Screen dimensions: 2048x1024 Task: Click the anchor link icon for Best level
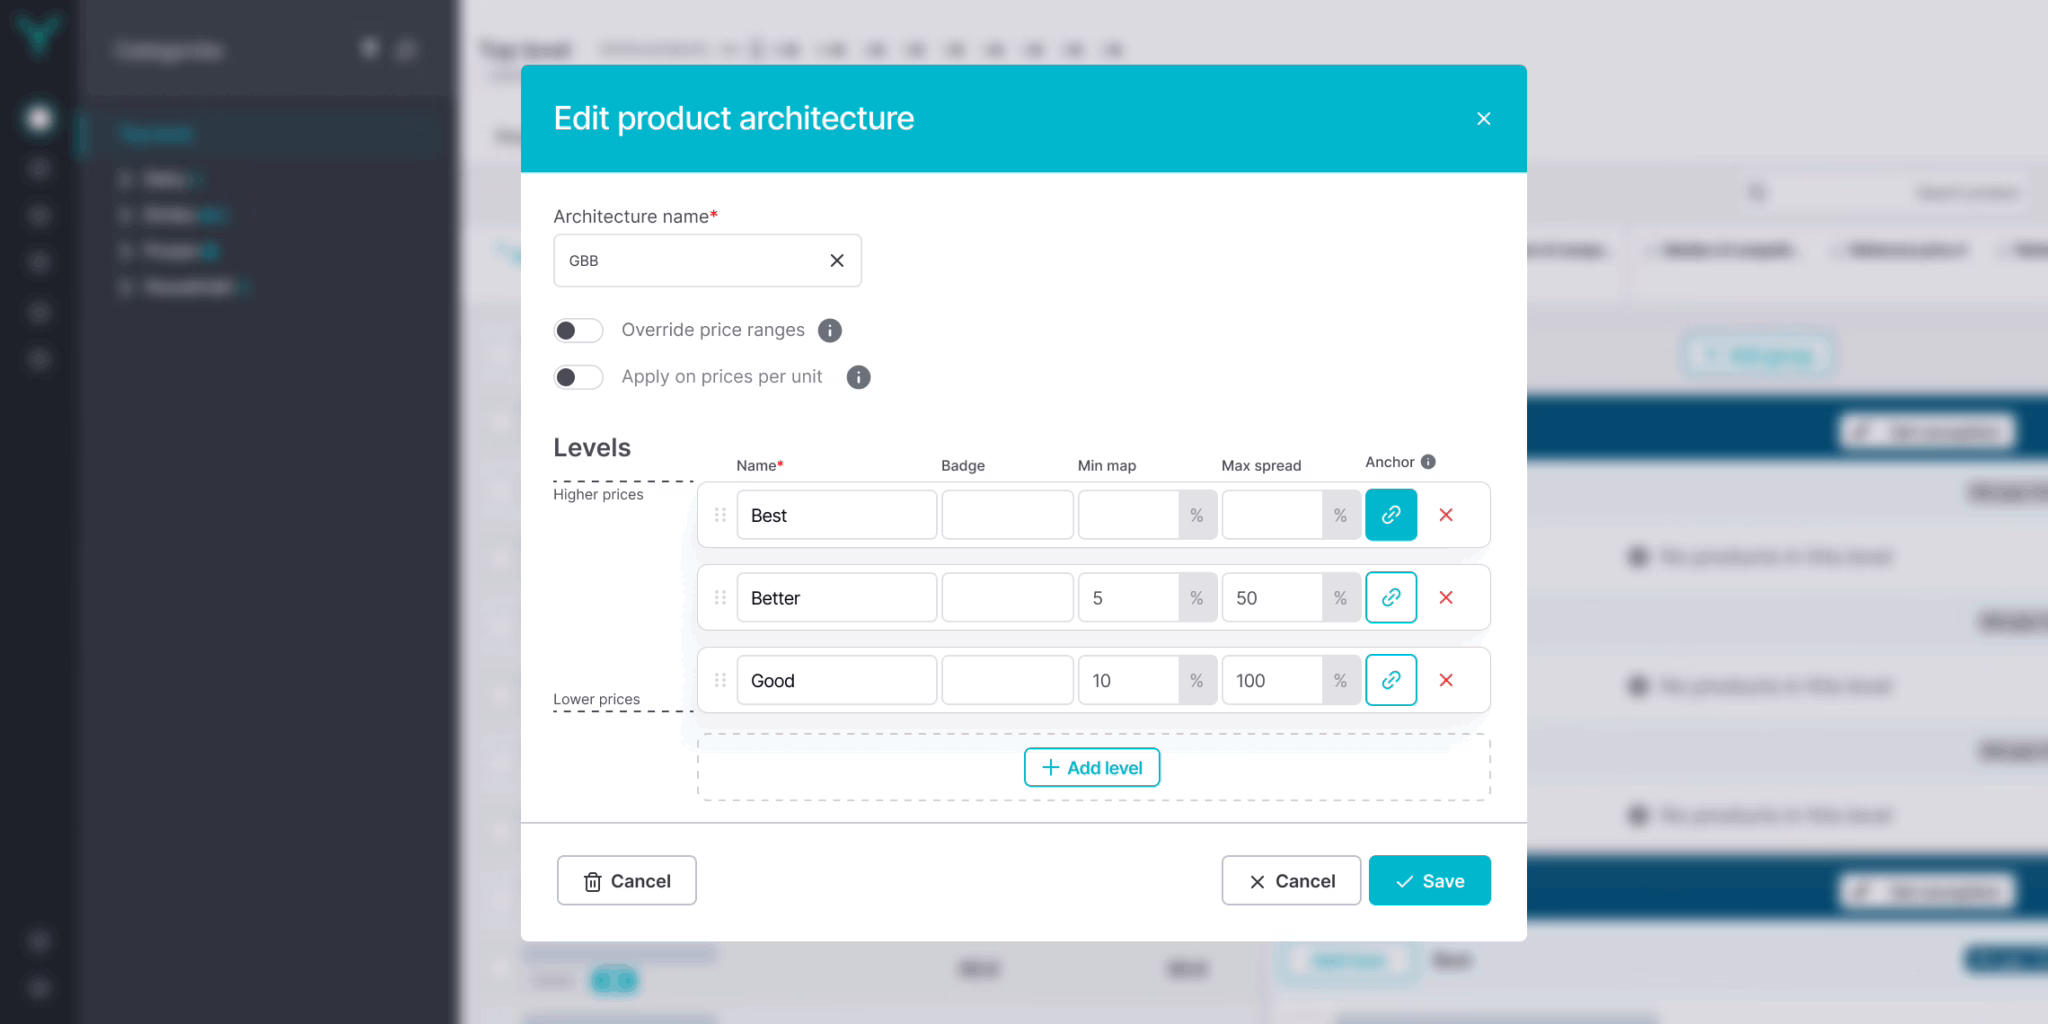(1390, 515)
